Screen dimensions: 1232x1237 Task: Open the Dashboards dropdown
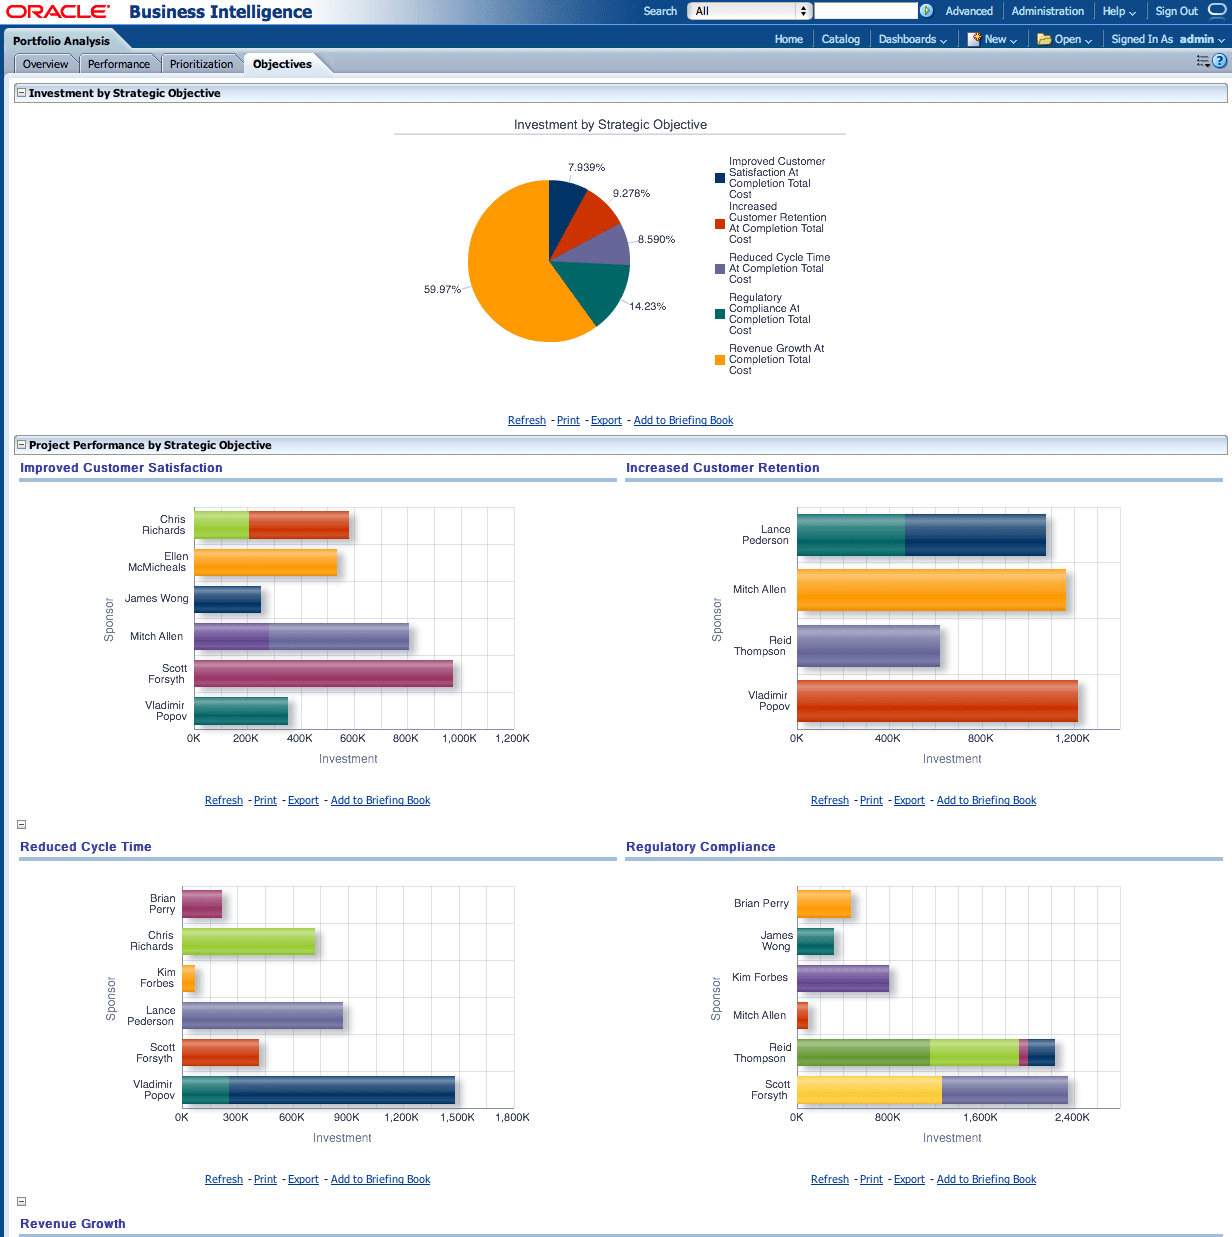[911, 38]
